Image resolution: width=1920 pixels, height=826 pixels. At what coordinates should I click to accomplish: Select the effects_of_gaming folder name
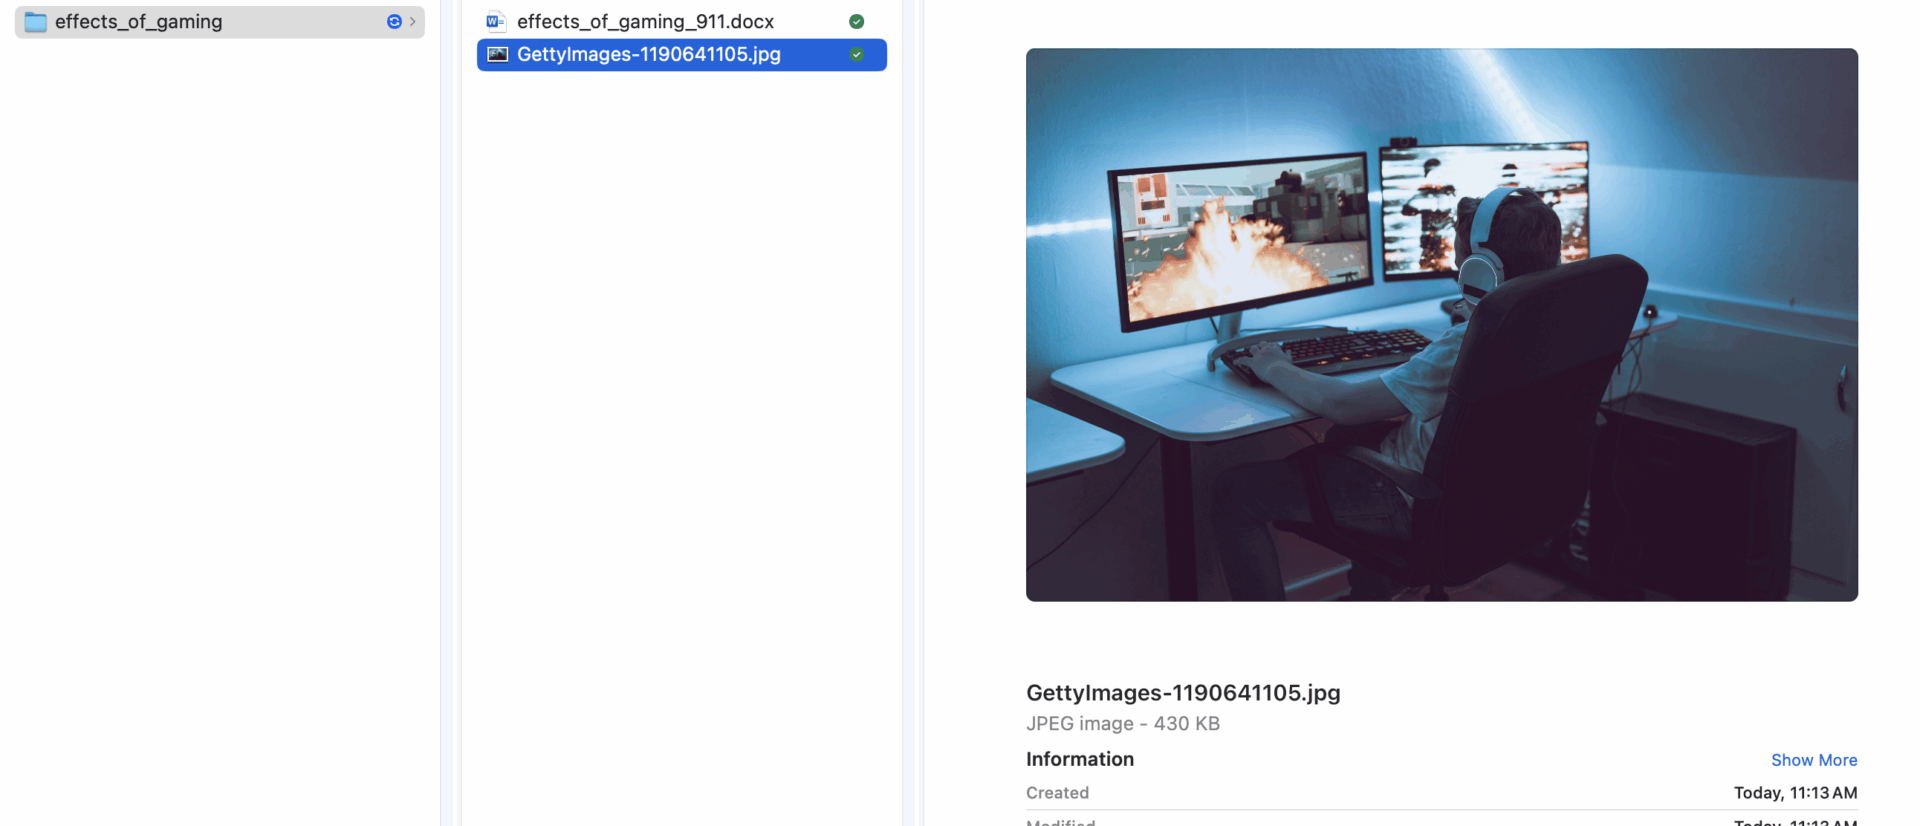[x=138, y=22]
